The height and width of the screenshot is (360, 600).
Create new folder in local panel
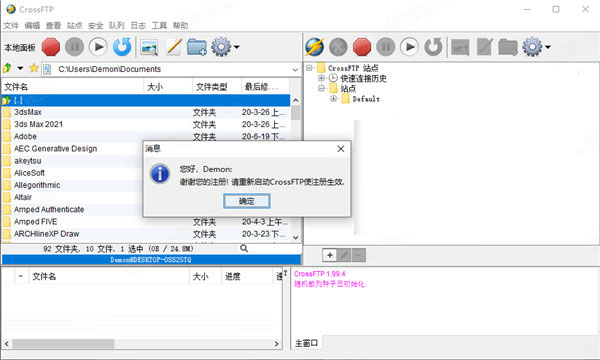tap(197, 47)
